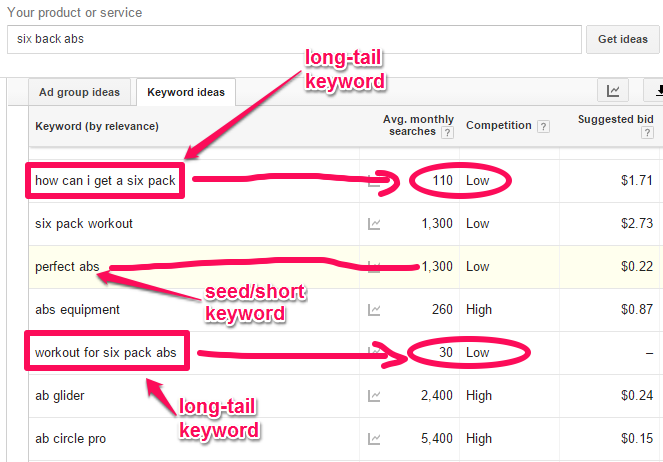
Task: Choose the 'ab glider' keyword
Action: 59,396
